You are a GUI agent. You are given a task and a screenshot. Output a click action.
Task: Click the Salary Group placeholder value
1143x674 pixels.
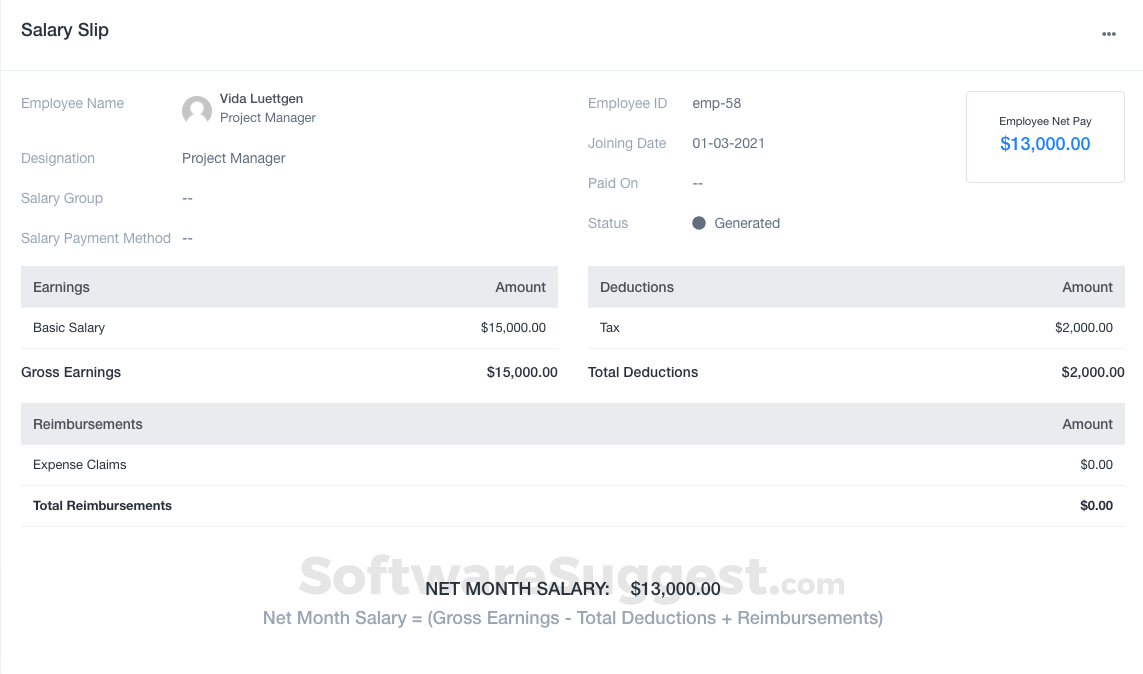pyautogui.click(x=187, y=198)
